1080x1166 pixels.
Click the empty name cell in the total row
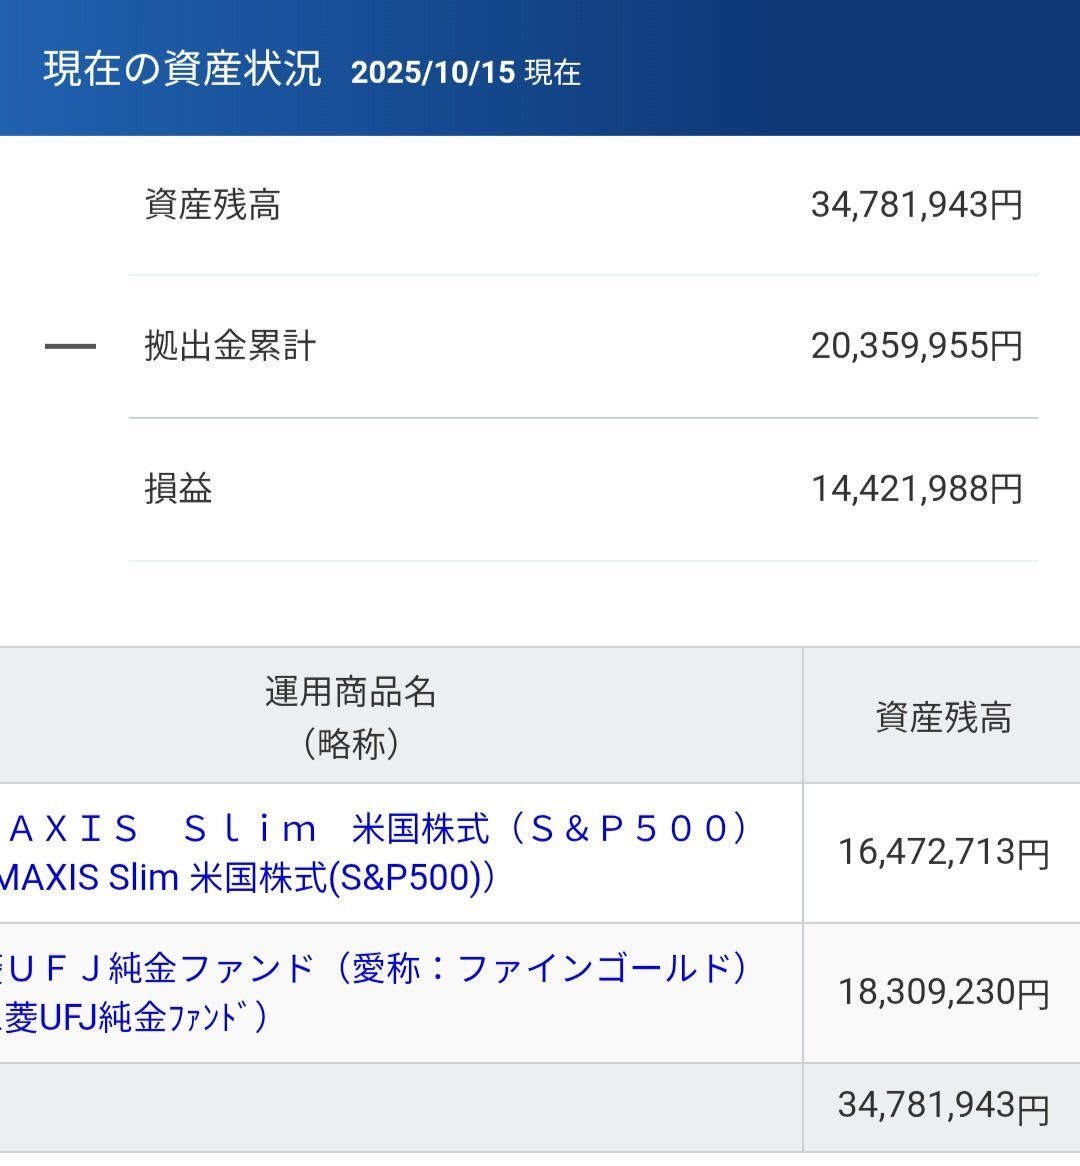(400, 1107)
